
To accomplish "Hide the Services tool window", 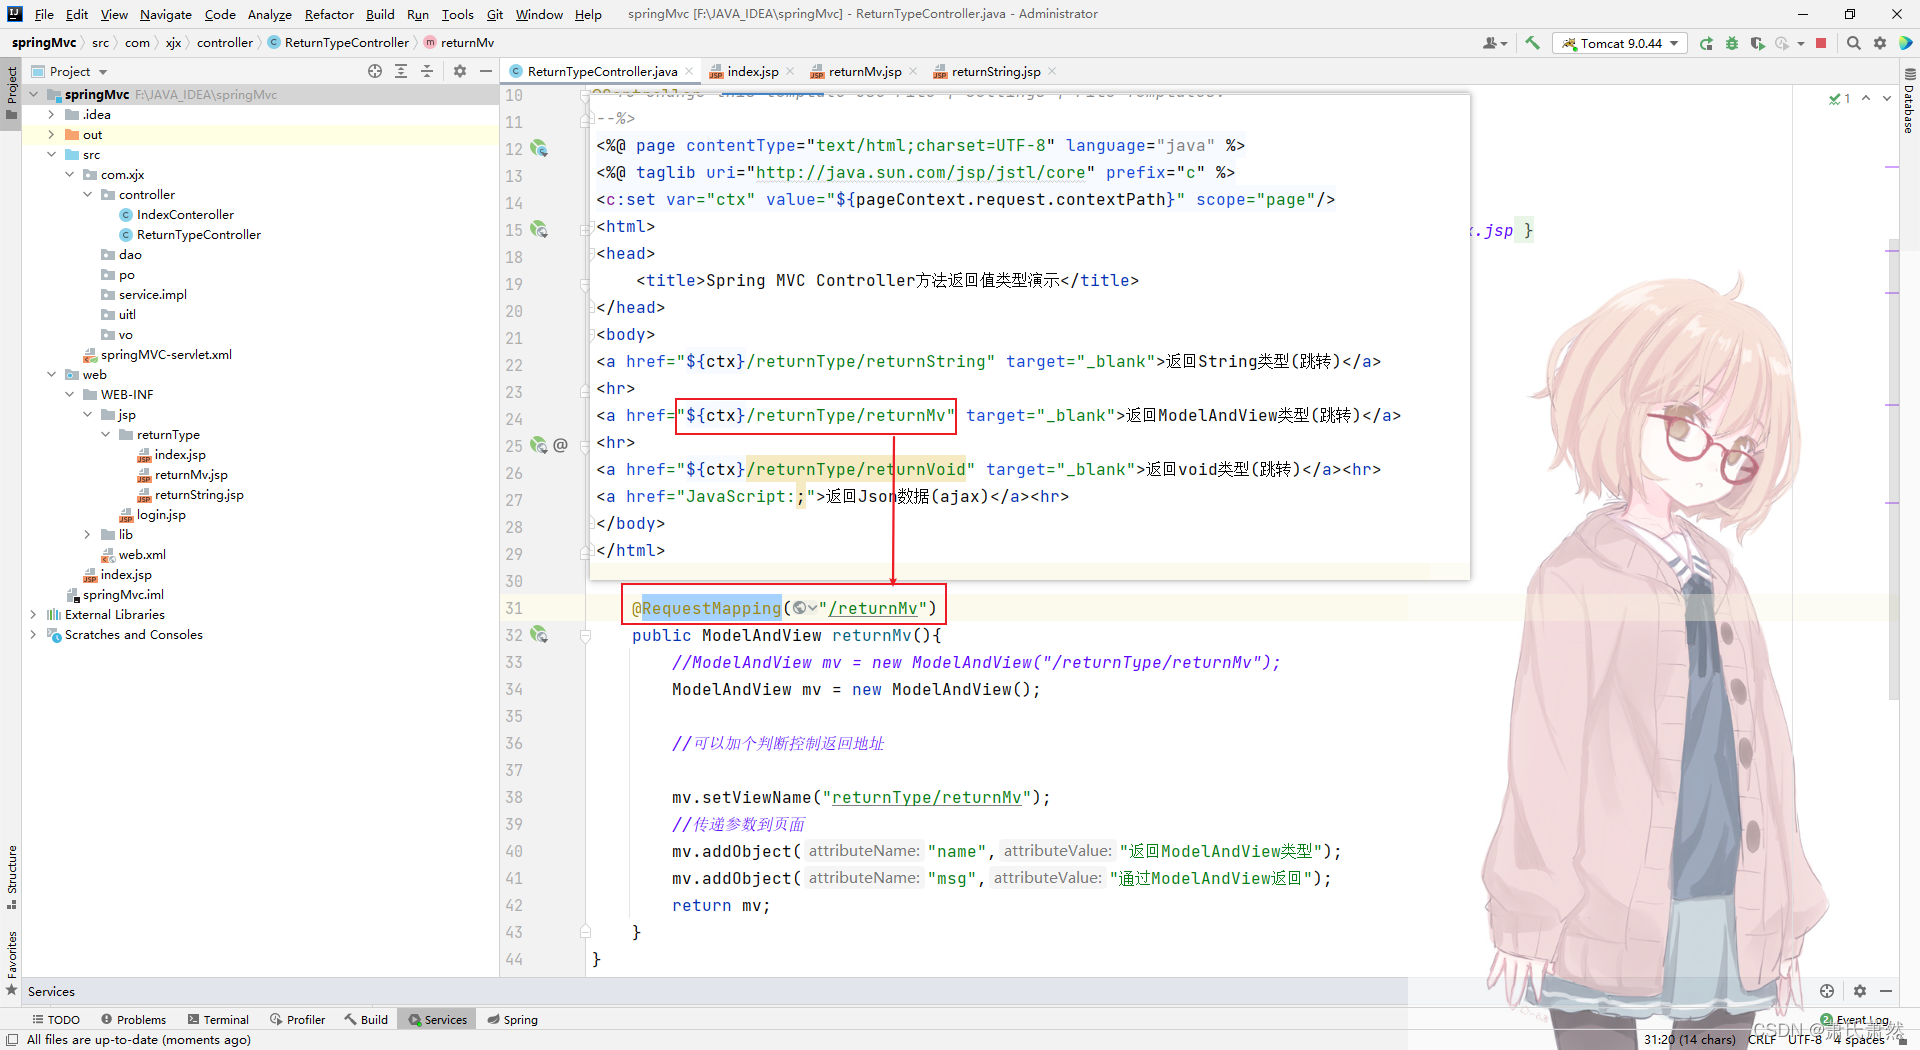I will [x=1886, y=991].
